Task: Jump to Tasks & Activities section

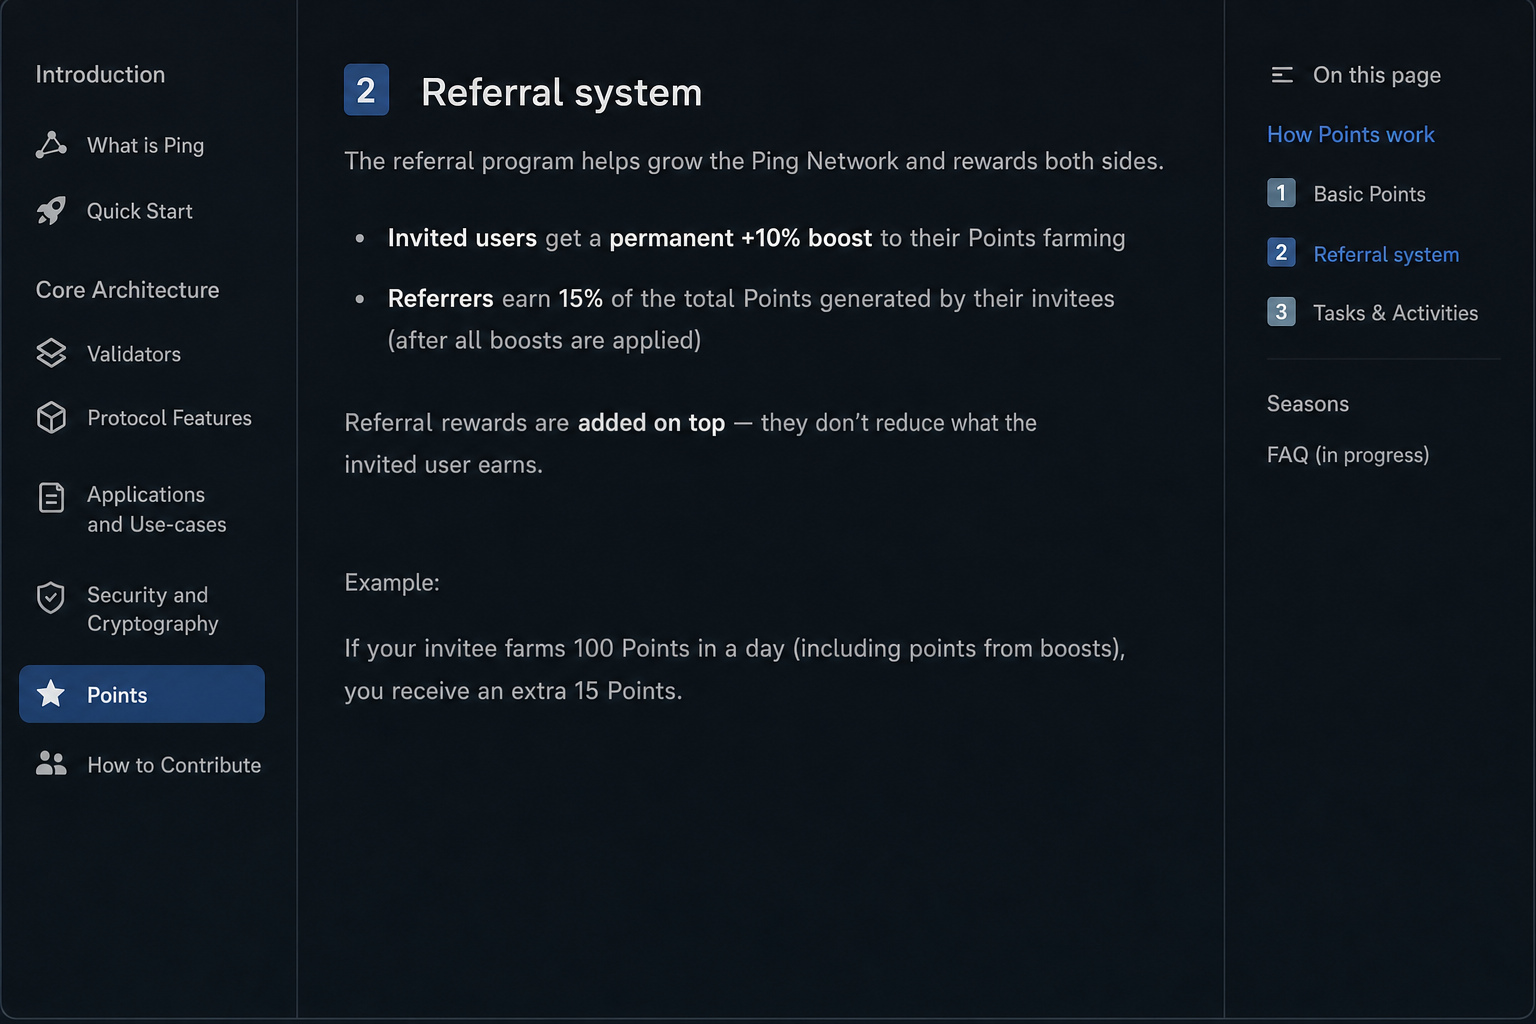Action: click(1395, 313)
